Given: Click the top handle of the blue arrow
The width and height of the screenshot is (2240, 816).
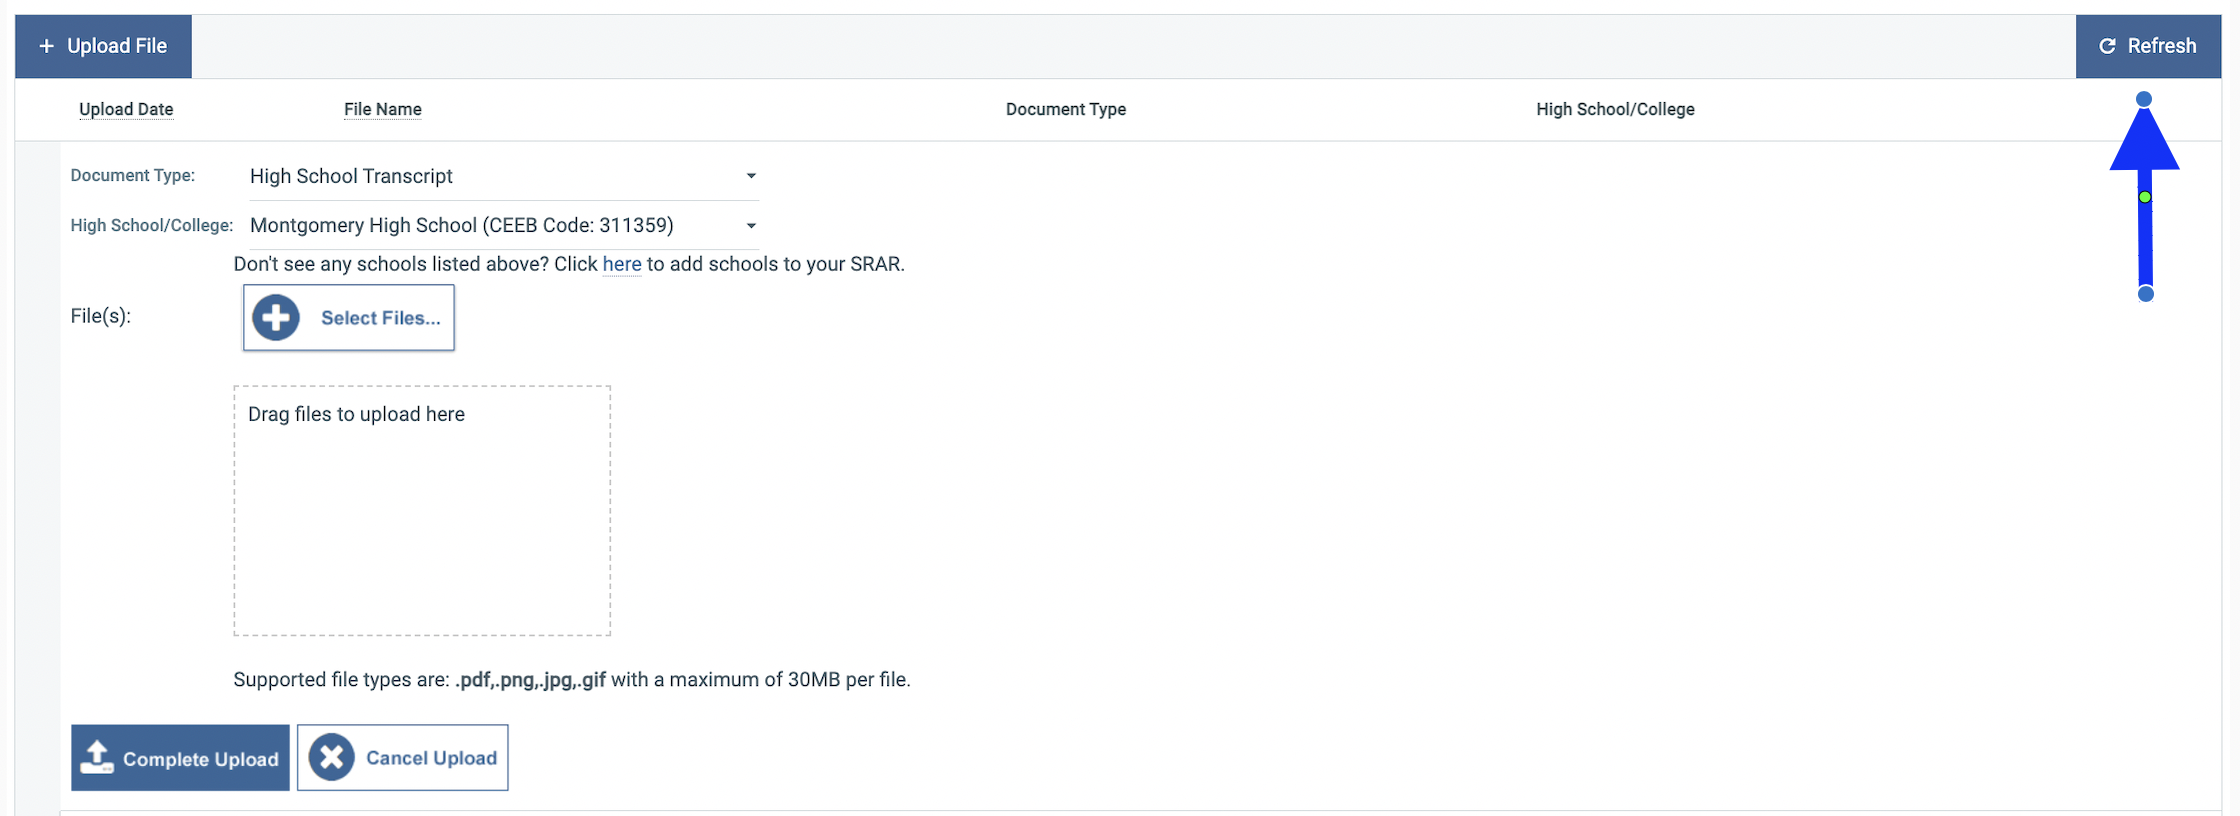Looking at the screenshot, I should tap(2144, 99).
